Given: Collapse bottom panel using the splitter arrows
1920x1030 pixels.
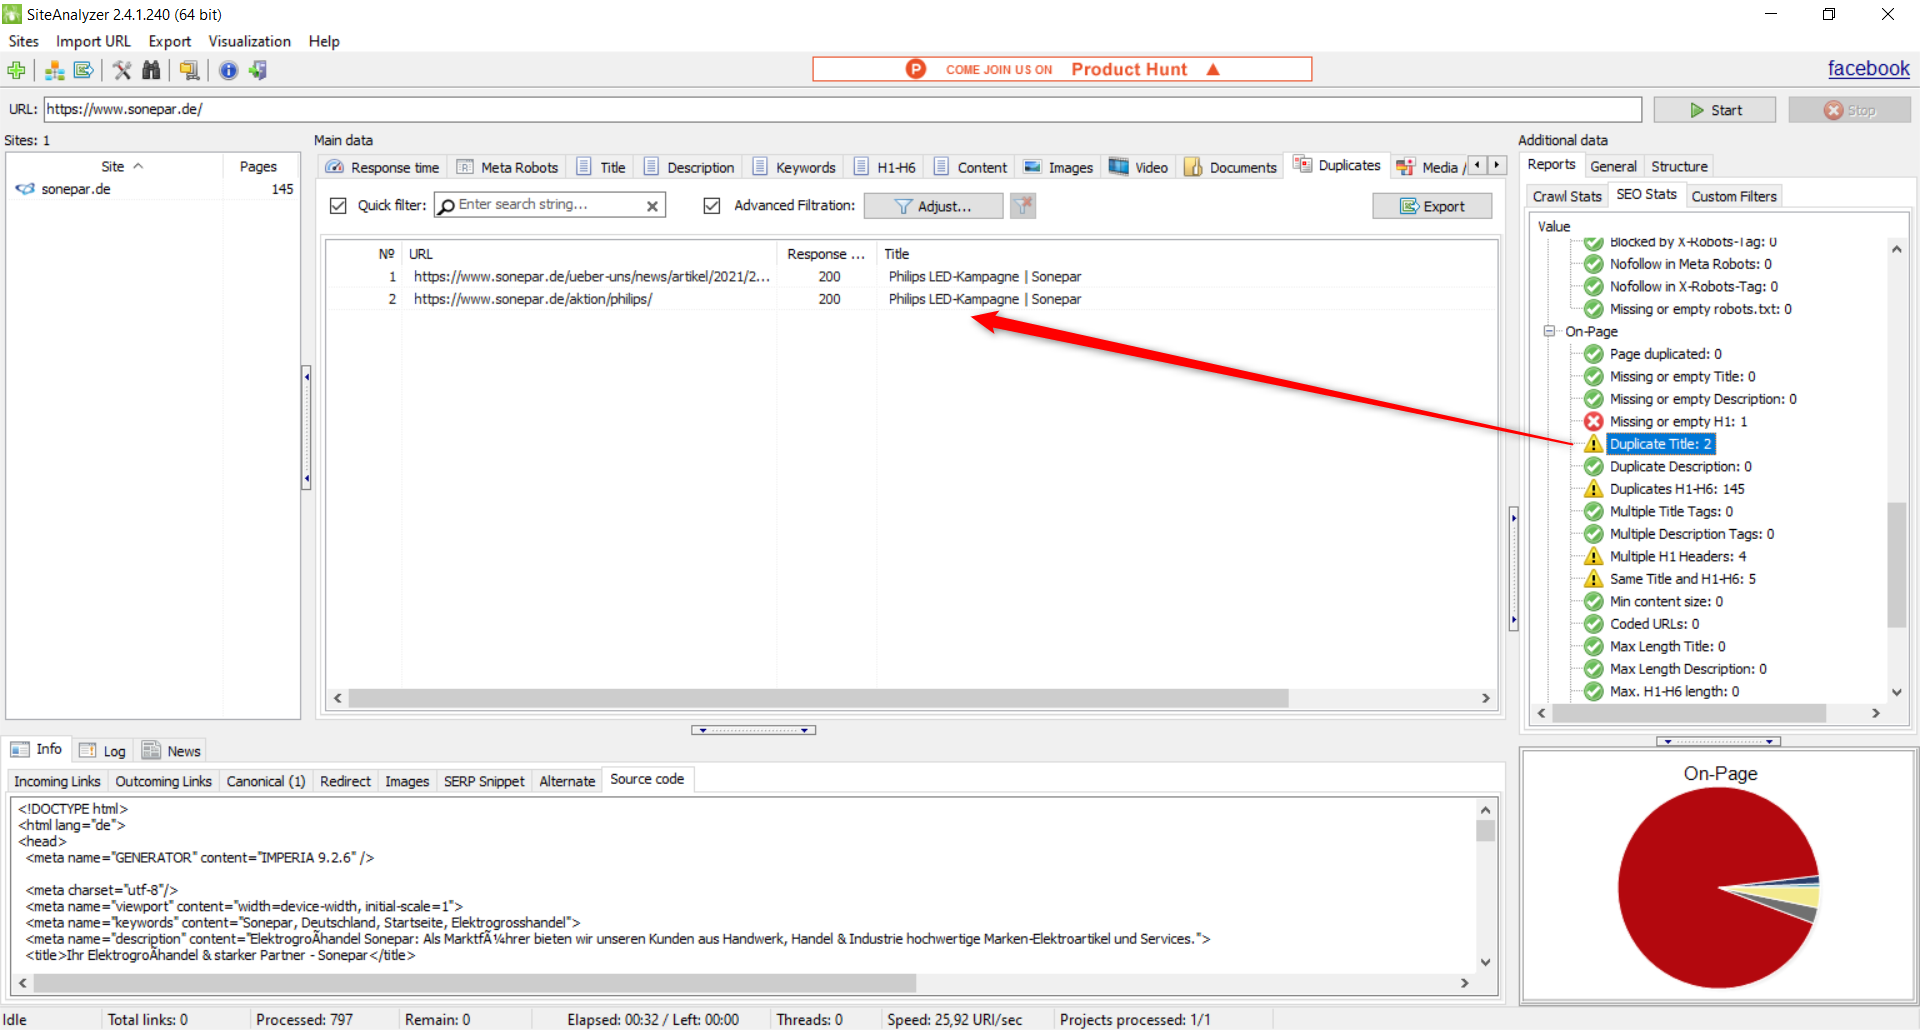Looking at the screenshot, I should point(753,730).
